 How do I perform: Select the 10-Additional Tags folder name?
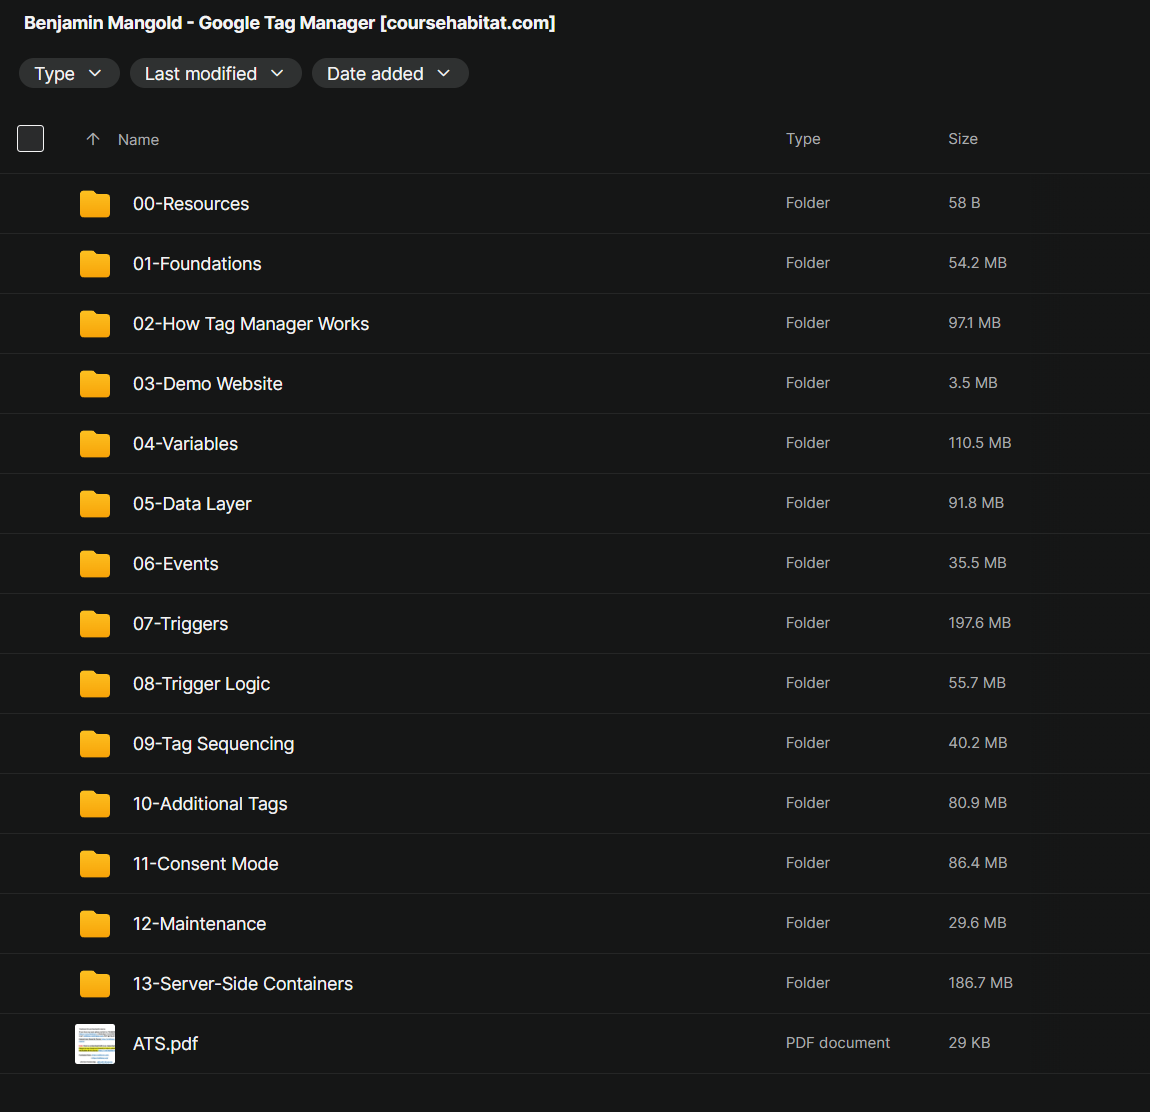[x=210, y=804]
